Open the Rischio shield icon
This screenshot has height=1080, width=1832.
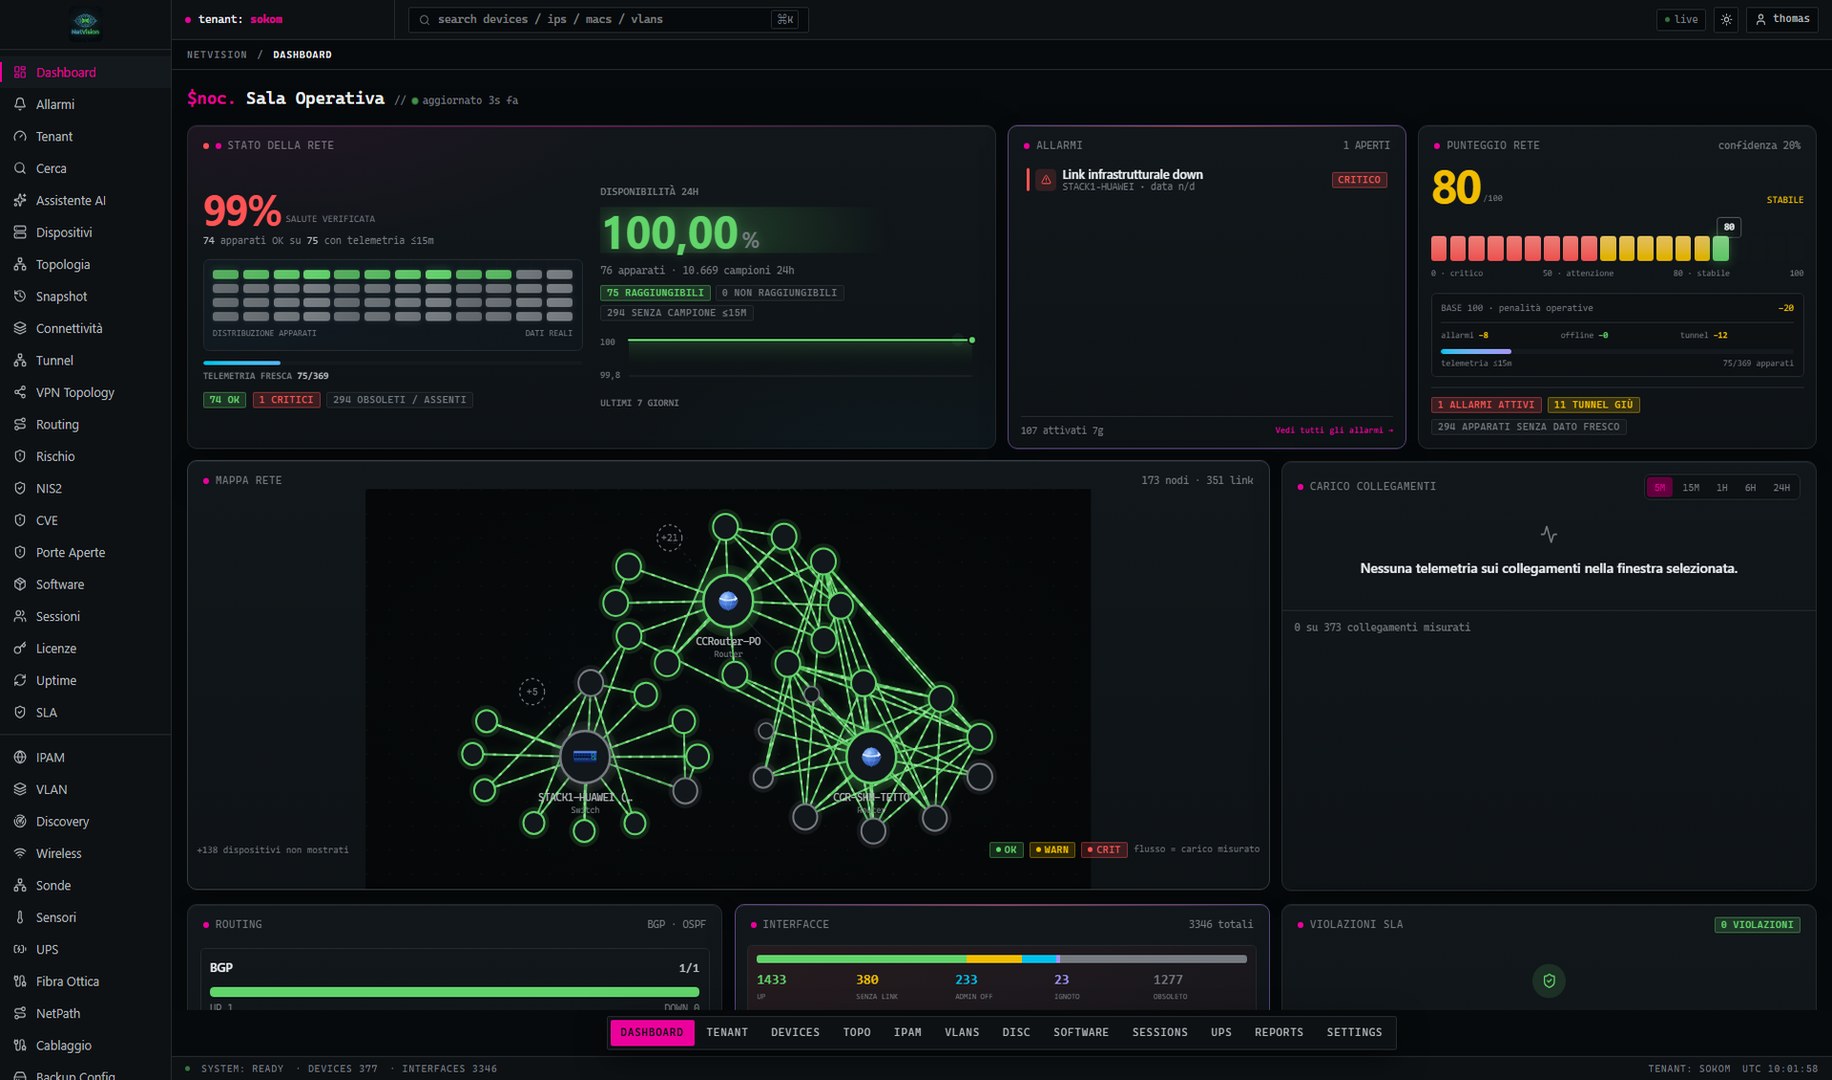coord(20,456)
